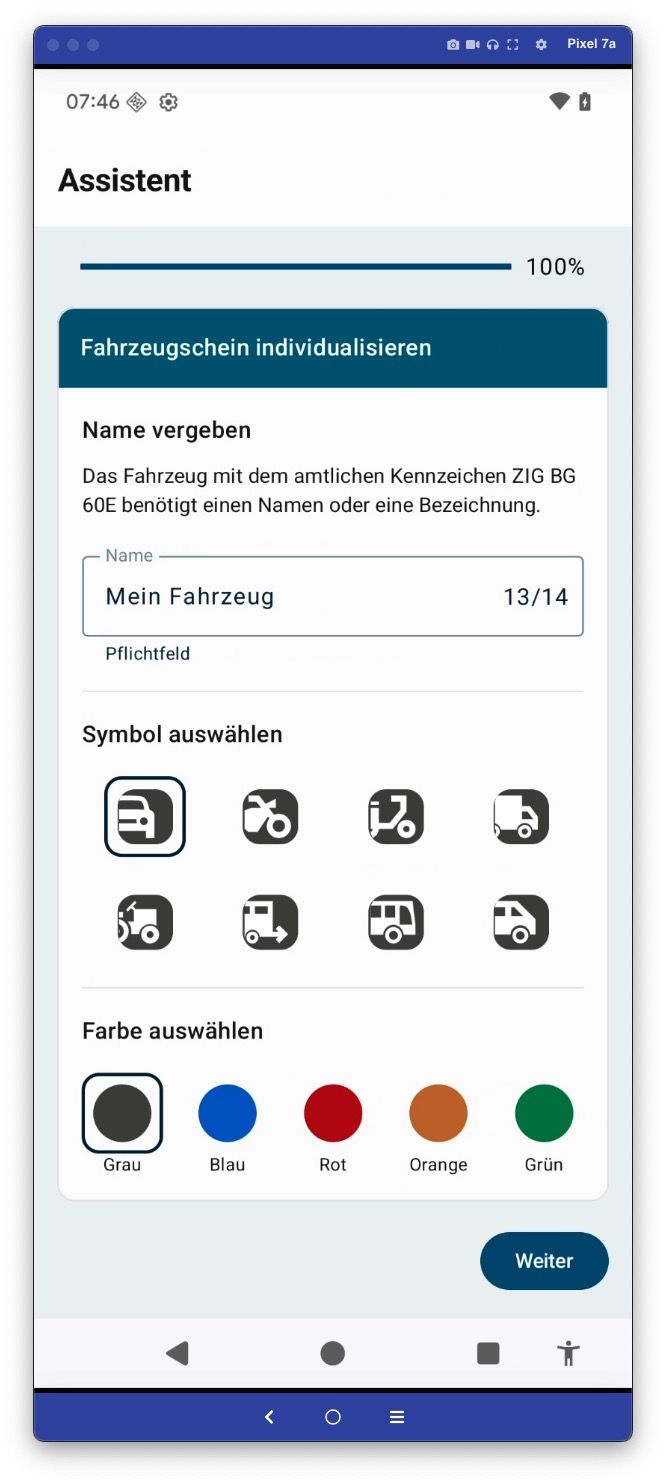Pick the Rot color swatch
The image size is (666, 1483).
click(x=333, y=1113)
